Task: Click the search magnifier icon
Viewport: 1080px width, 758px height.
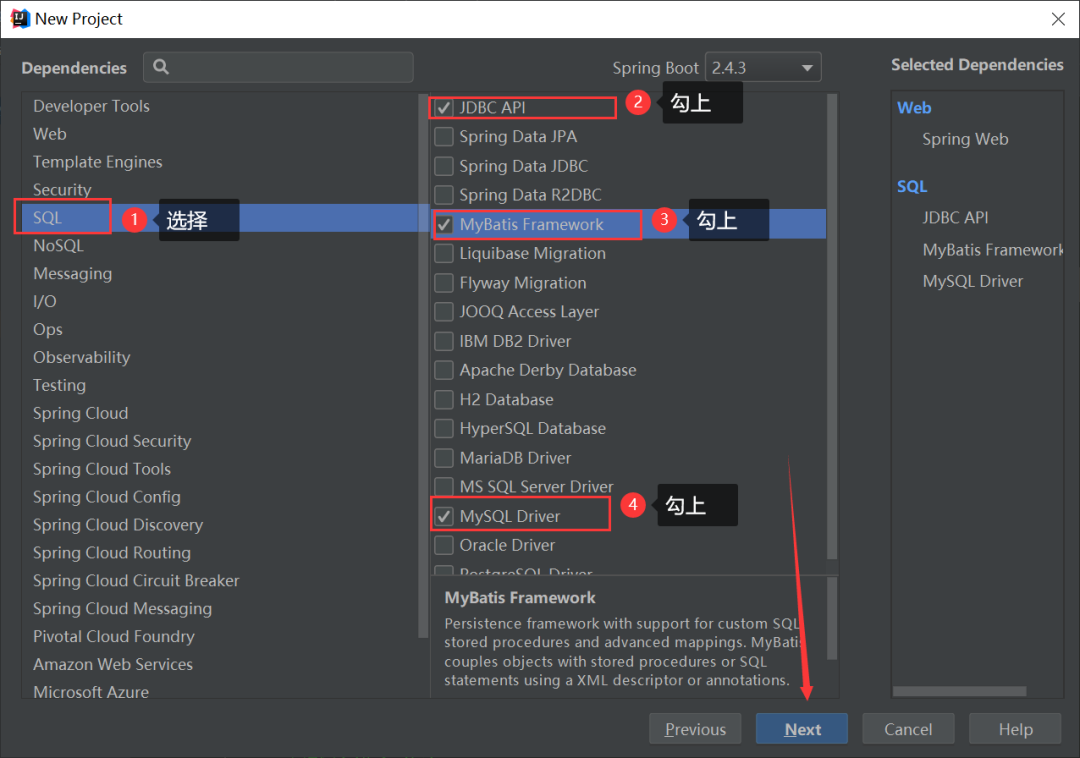Action: click(160, 67)
